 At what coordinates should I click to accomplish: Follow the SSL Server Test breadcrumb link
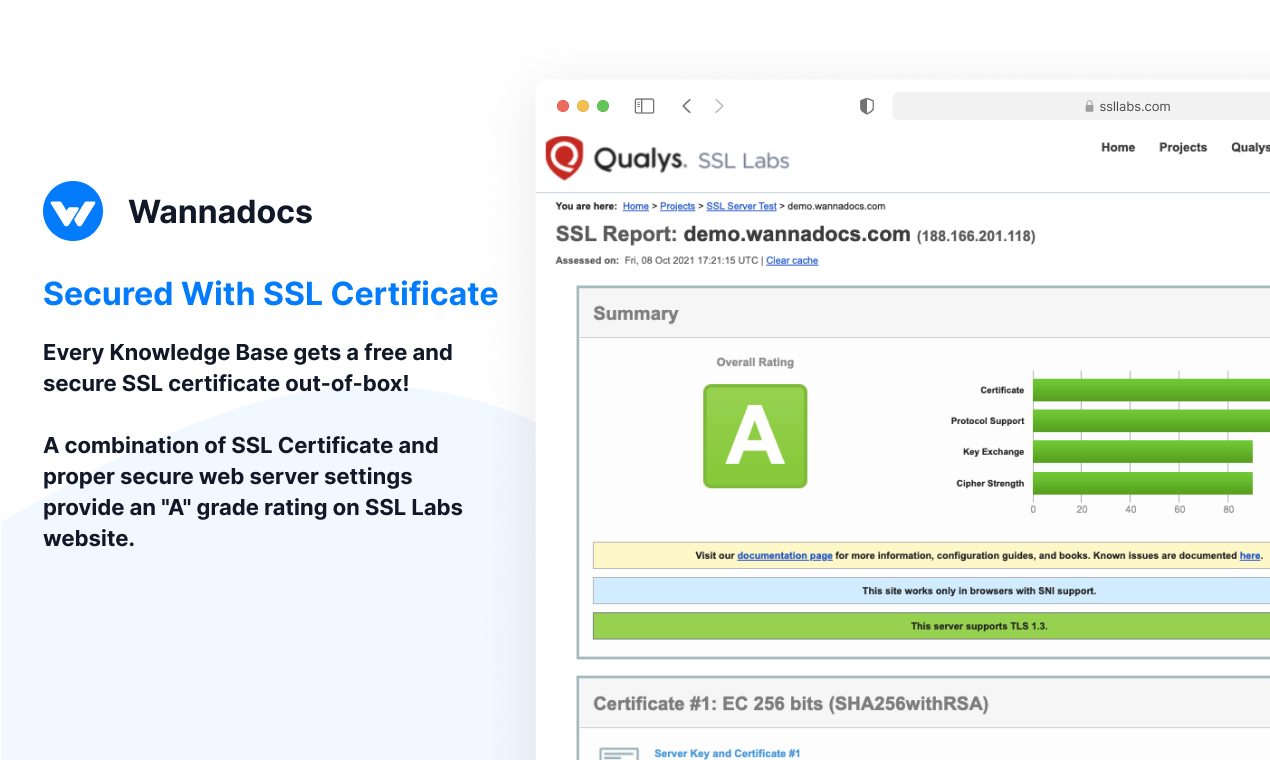pyautogui.click(x=742, y=206)
